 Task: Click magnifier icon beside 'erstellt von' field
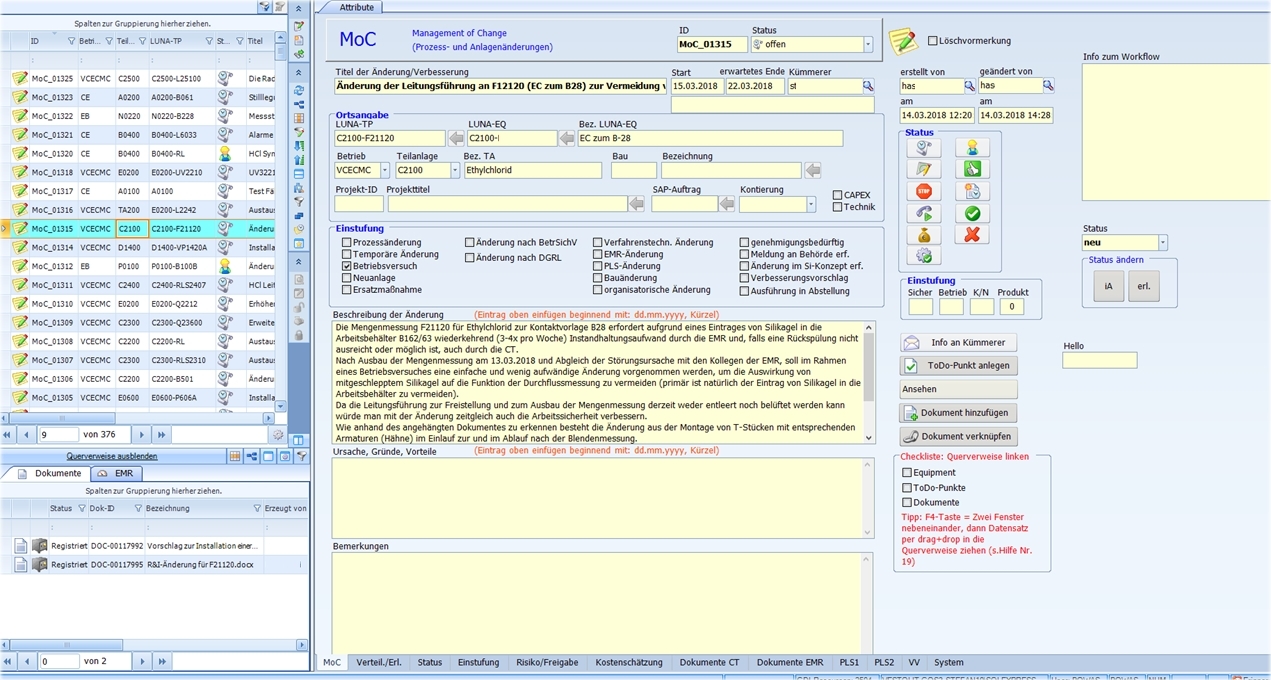click(969, 86)
